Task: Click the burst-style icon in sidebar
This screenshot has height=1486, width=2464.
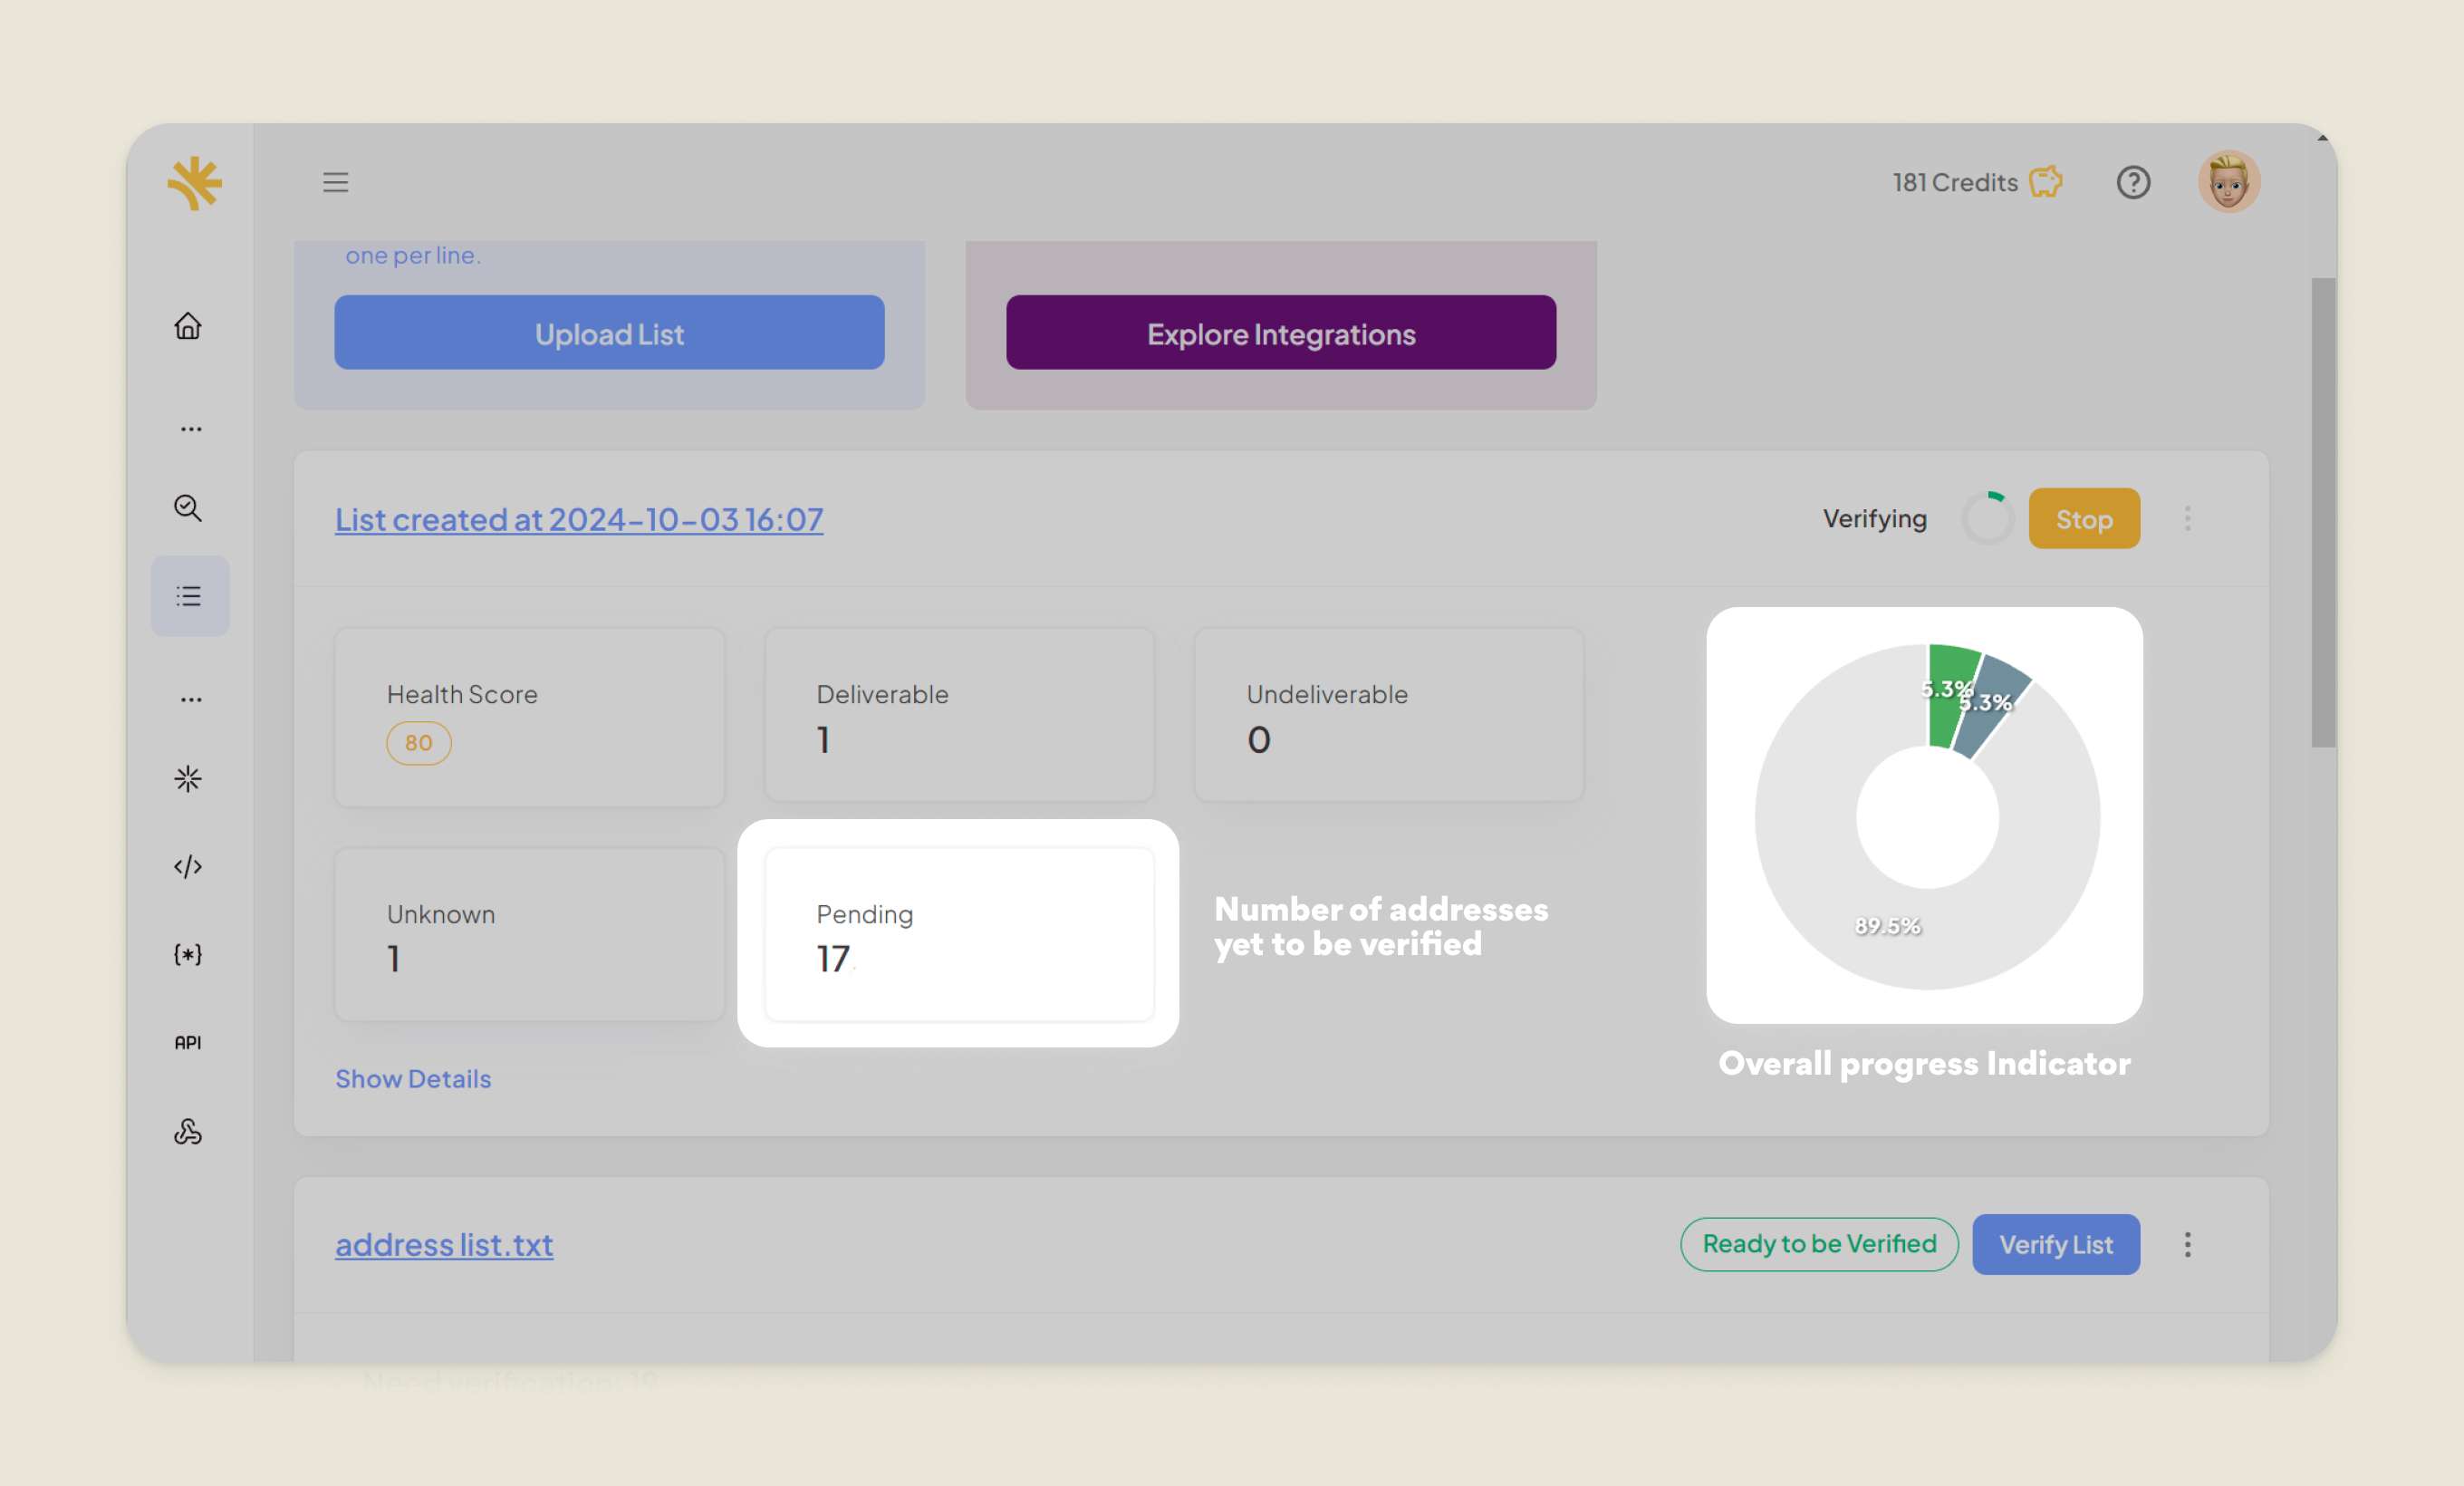Action: (x=188, y=779)
